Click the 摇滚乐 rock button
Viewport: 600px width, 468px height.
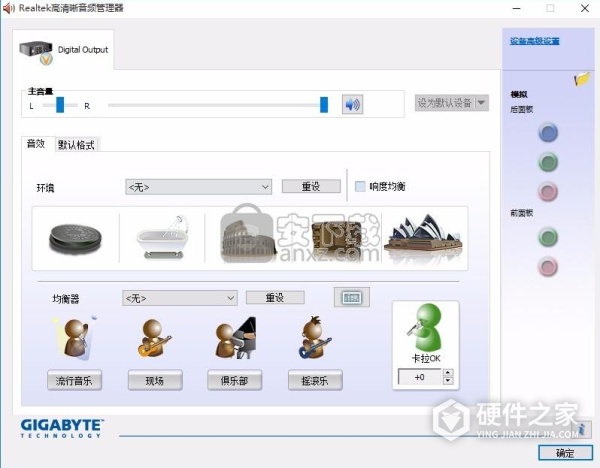point(315,380)
